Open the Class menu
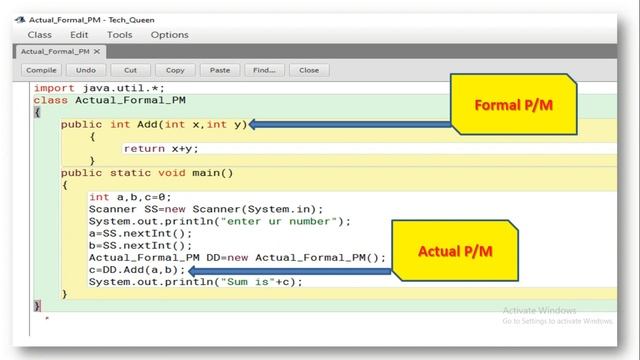The image size is (640, 360). 40,35
